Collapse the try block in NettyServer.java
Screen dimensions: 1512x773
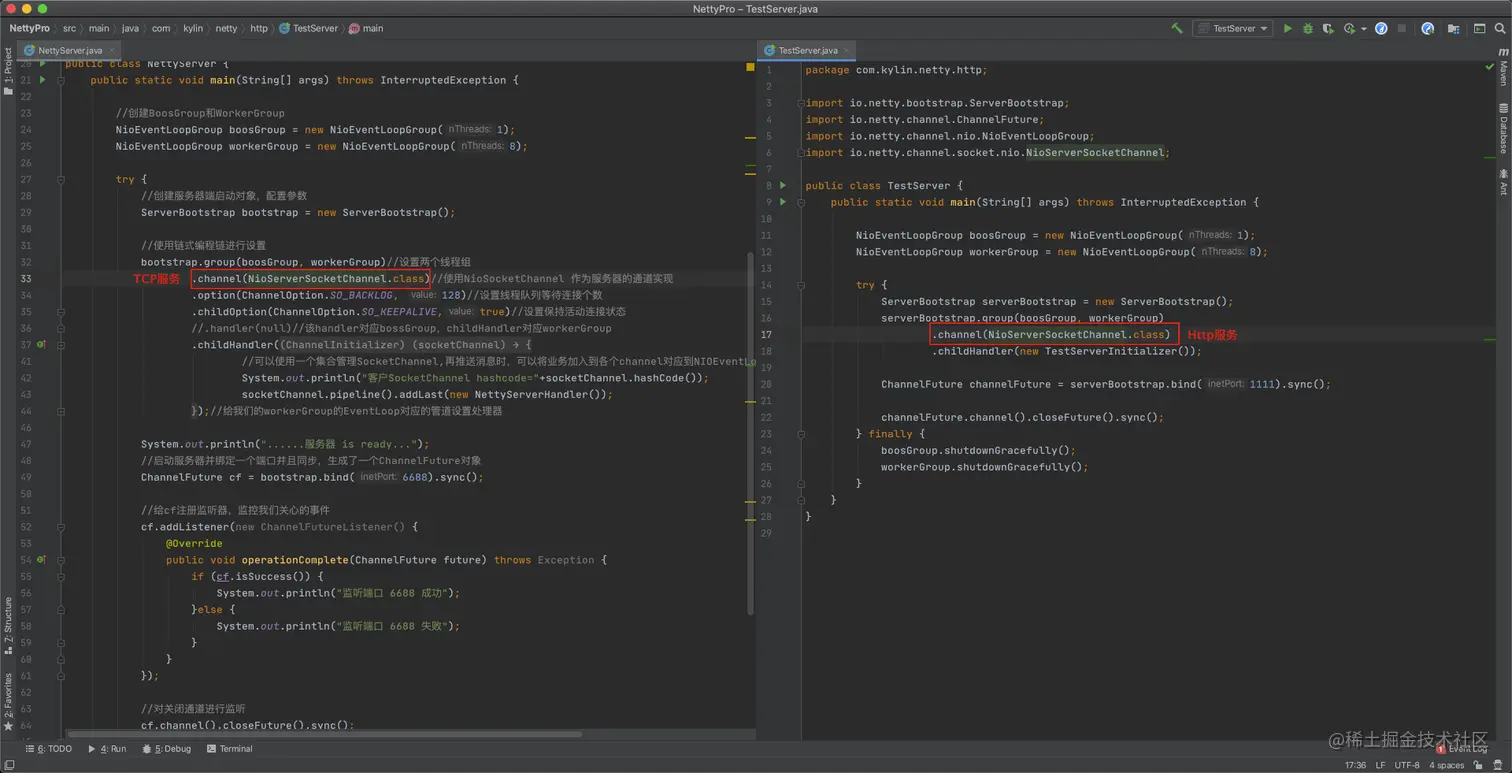(61, 180)
